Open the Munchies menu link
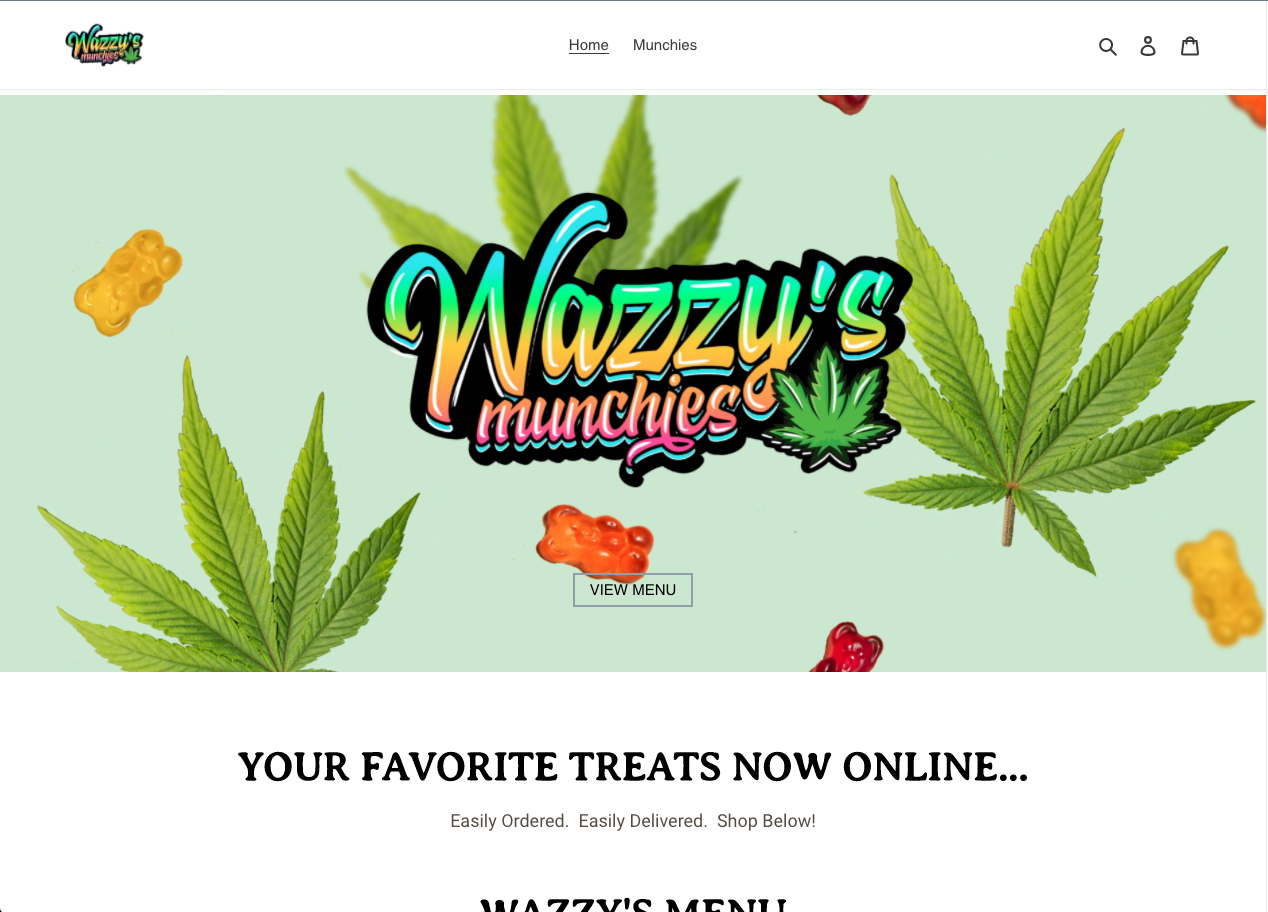The image size is (1268, 912). pyautogui.click(x=665, y=45)
